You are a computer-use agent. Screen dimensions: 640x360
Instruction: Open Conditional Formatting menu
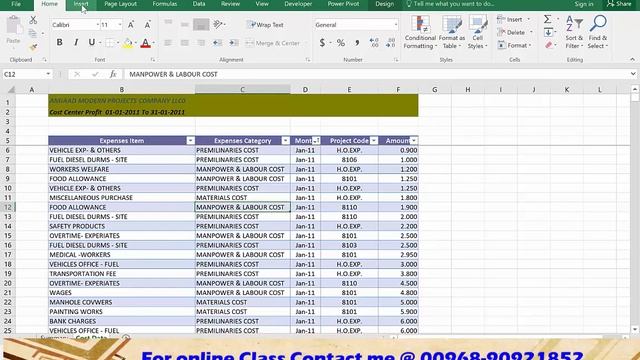point(420,32)
